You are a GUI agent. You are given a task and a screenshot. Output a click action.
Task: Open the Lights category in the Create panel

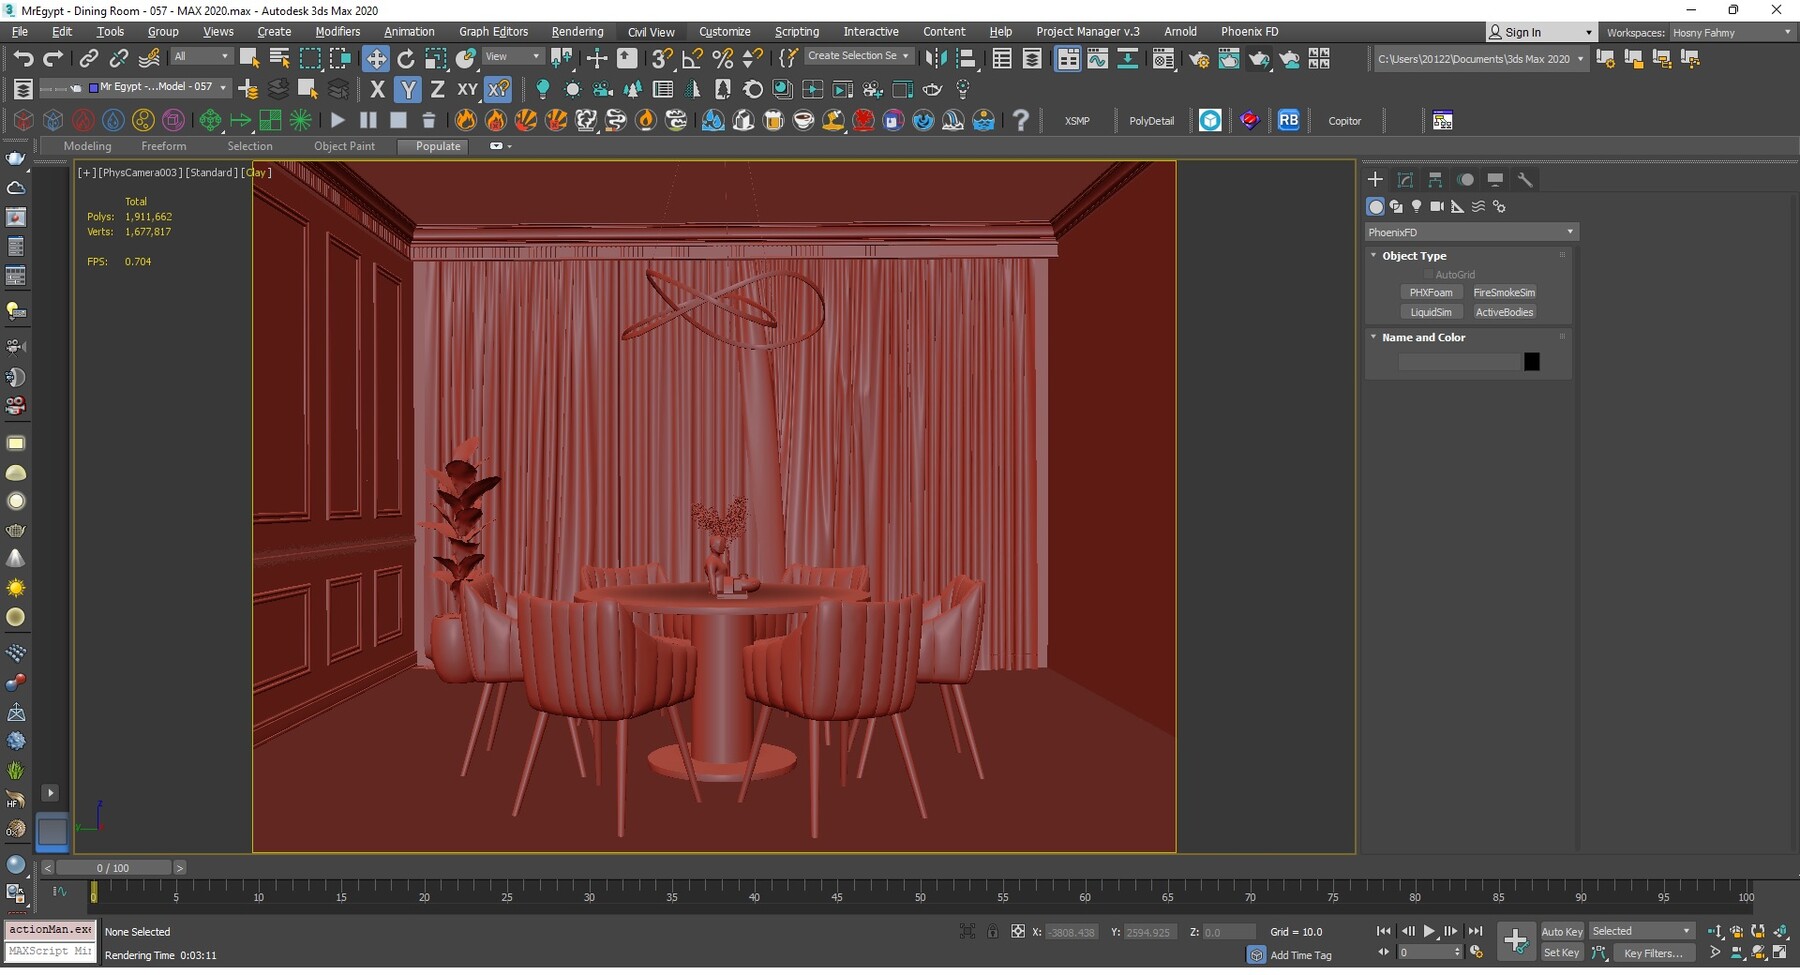[1416, 207]
